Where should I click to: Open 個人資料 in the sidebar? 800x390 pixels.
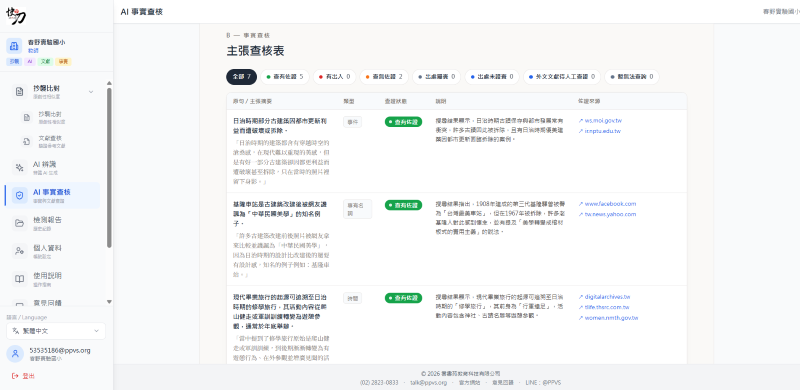pyautogui.click(x=53, y=251)
